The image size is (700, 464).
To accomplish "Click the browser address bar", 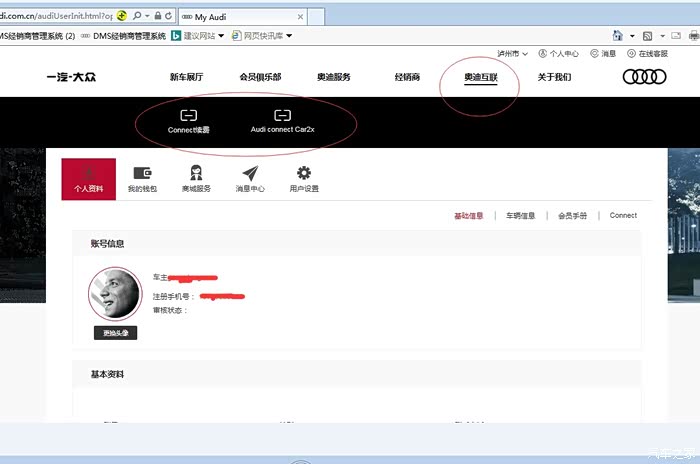I will pos(56,16).
